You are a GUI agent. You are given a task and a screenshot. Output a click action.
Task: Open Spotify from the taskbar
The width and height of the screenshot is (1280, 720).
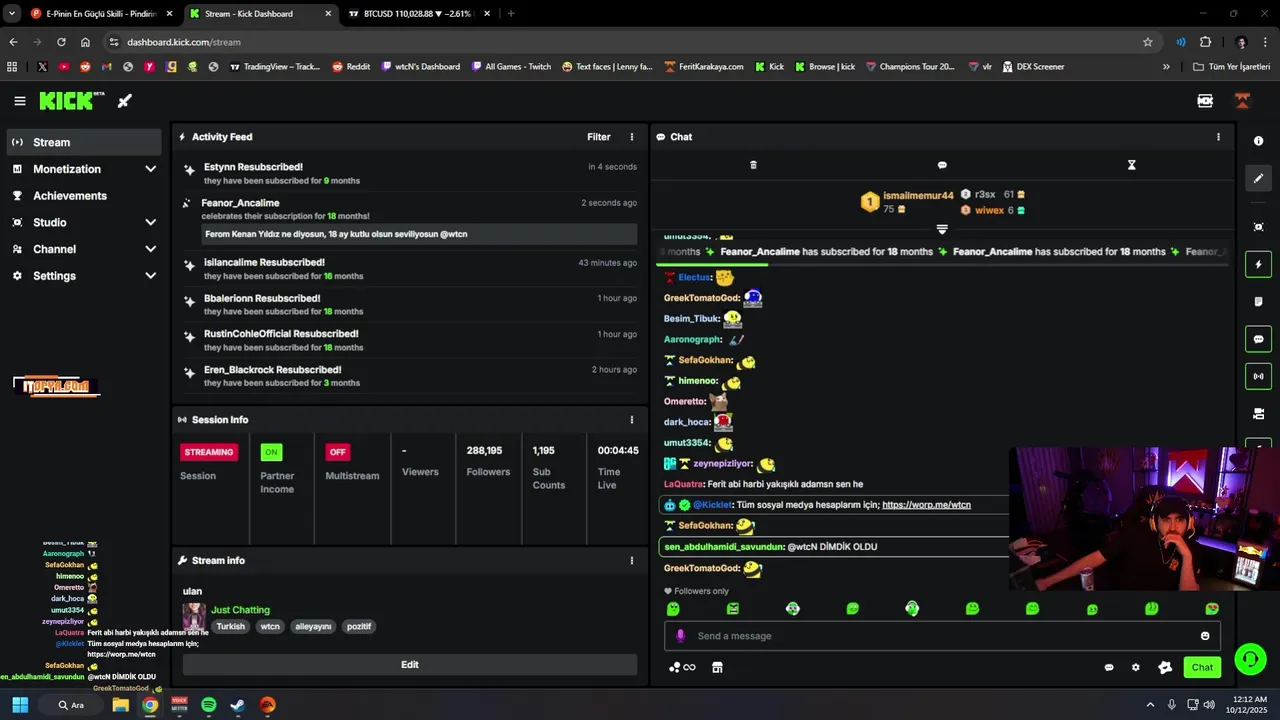coord(208,705)
